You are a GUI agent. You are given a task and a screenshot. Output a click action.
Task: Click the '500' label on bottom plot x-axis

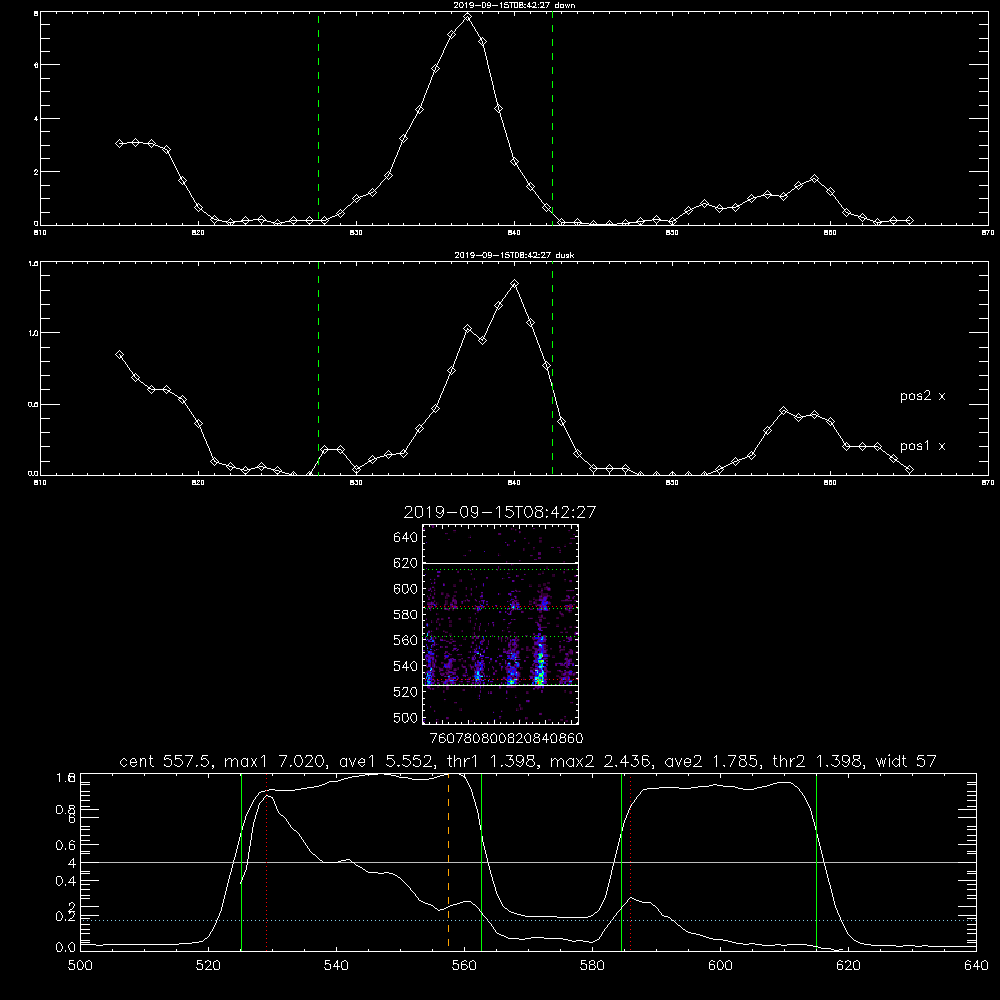coord(80,966)
